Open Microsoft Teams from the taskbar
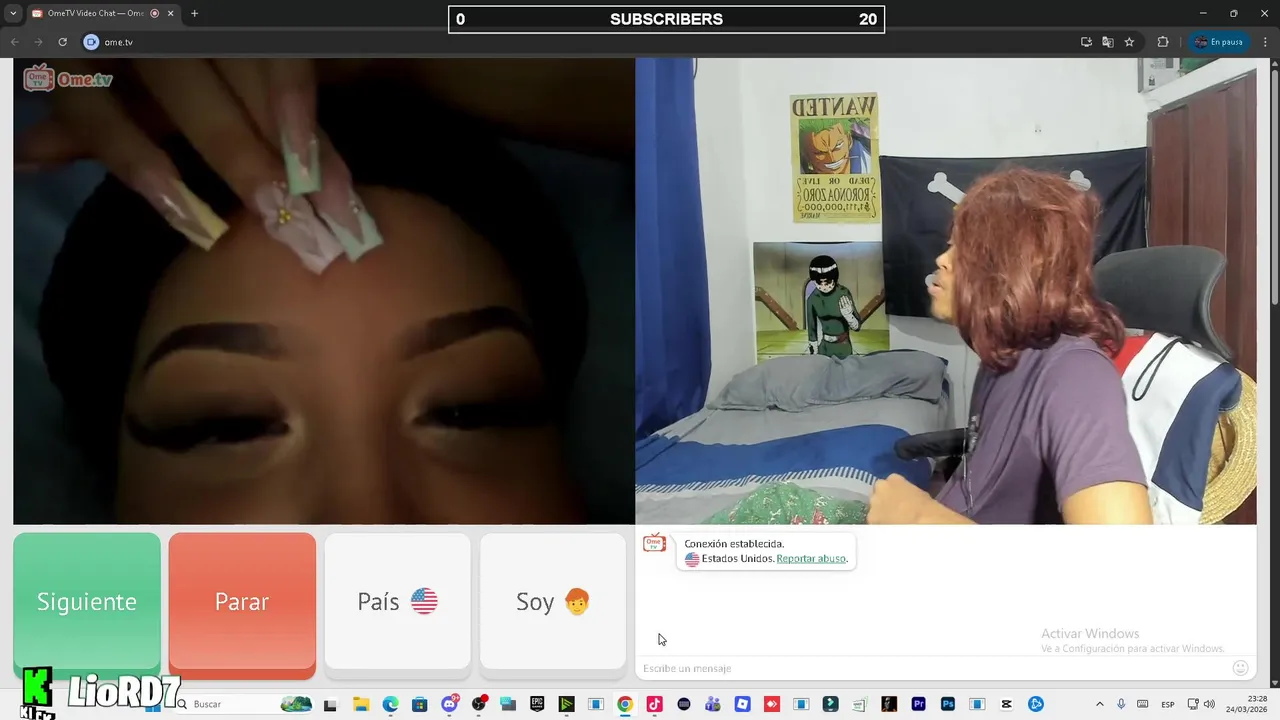 pos(713,704)
